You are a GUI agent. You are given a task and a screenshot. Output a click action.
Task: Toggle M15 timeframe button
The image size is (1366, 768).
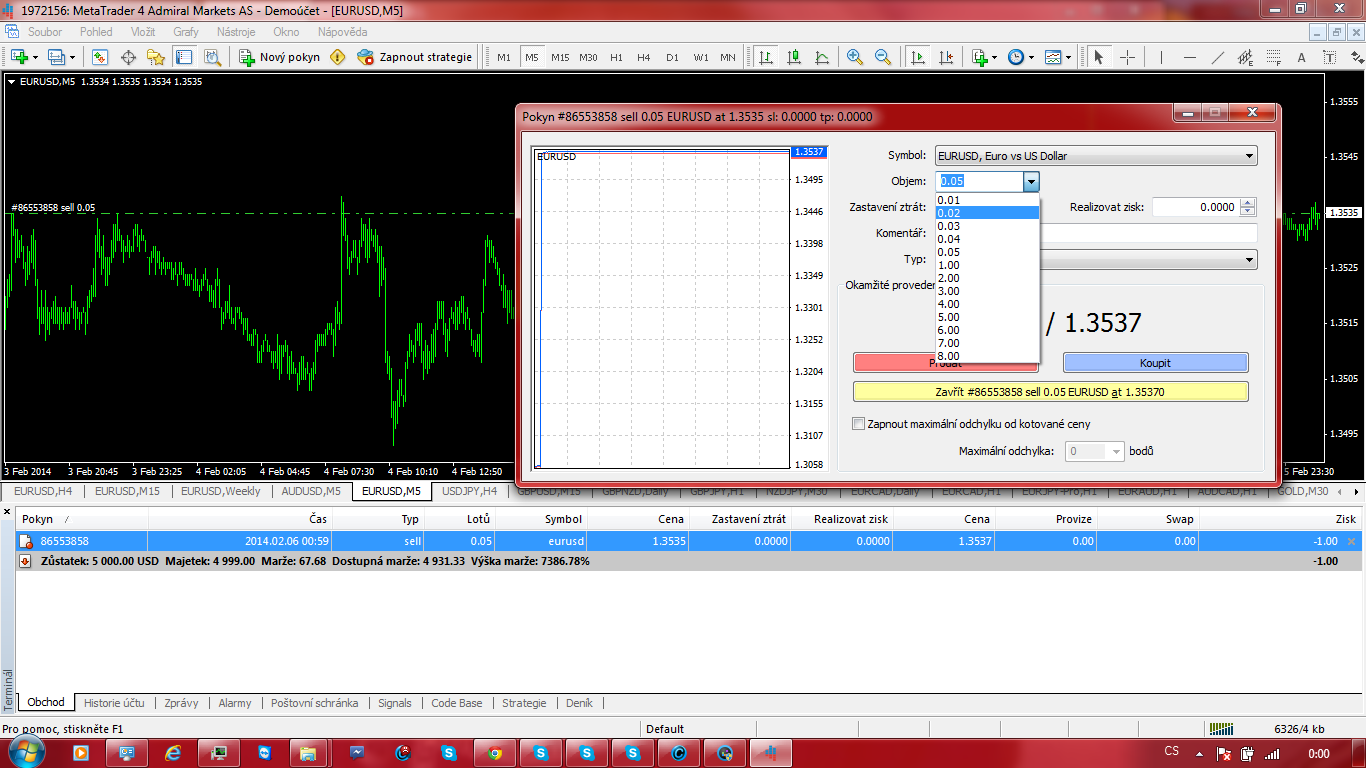tap(560, 57)
